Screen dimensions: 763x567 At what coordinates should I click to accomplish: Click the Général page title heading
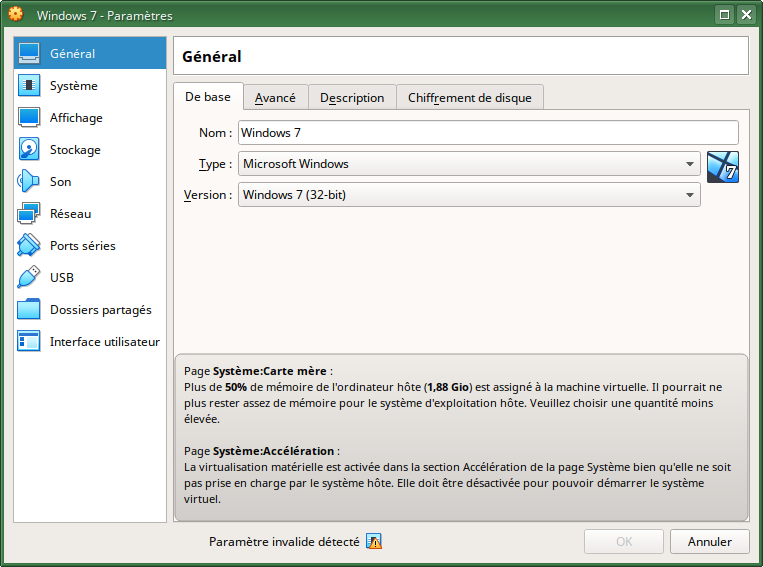coord(212,57)
